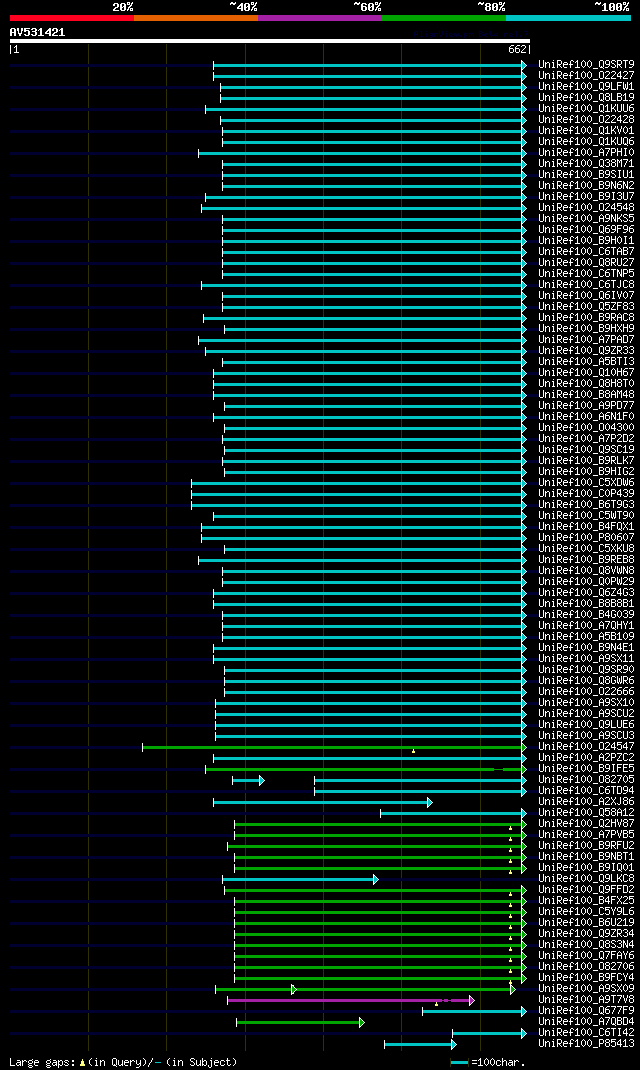Click UniRef100_C5XDW6 label
Screen dimensions: 640x1070
586,482
